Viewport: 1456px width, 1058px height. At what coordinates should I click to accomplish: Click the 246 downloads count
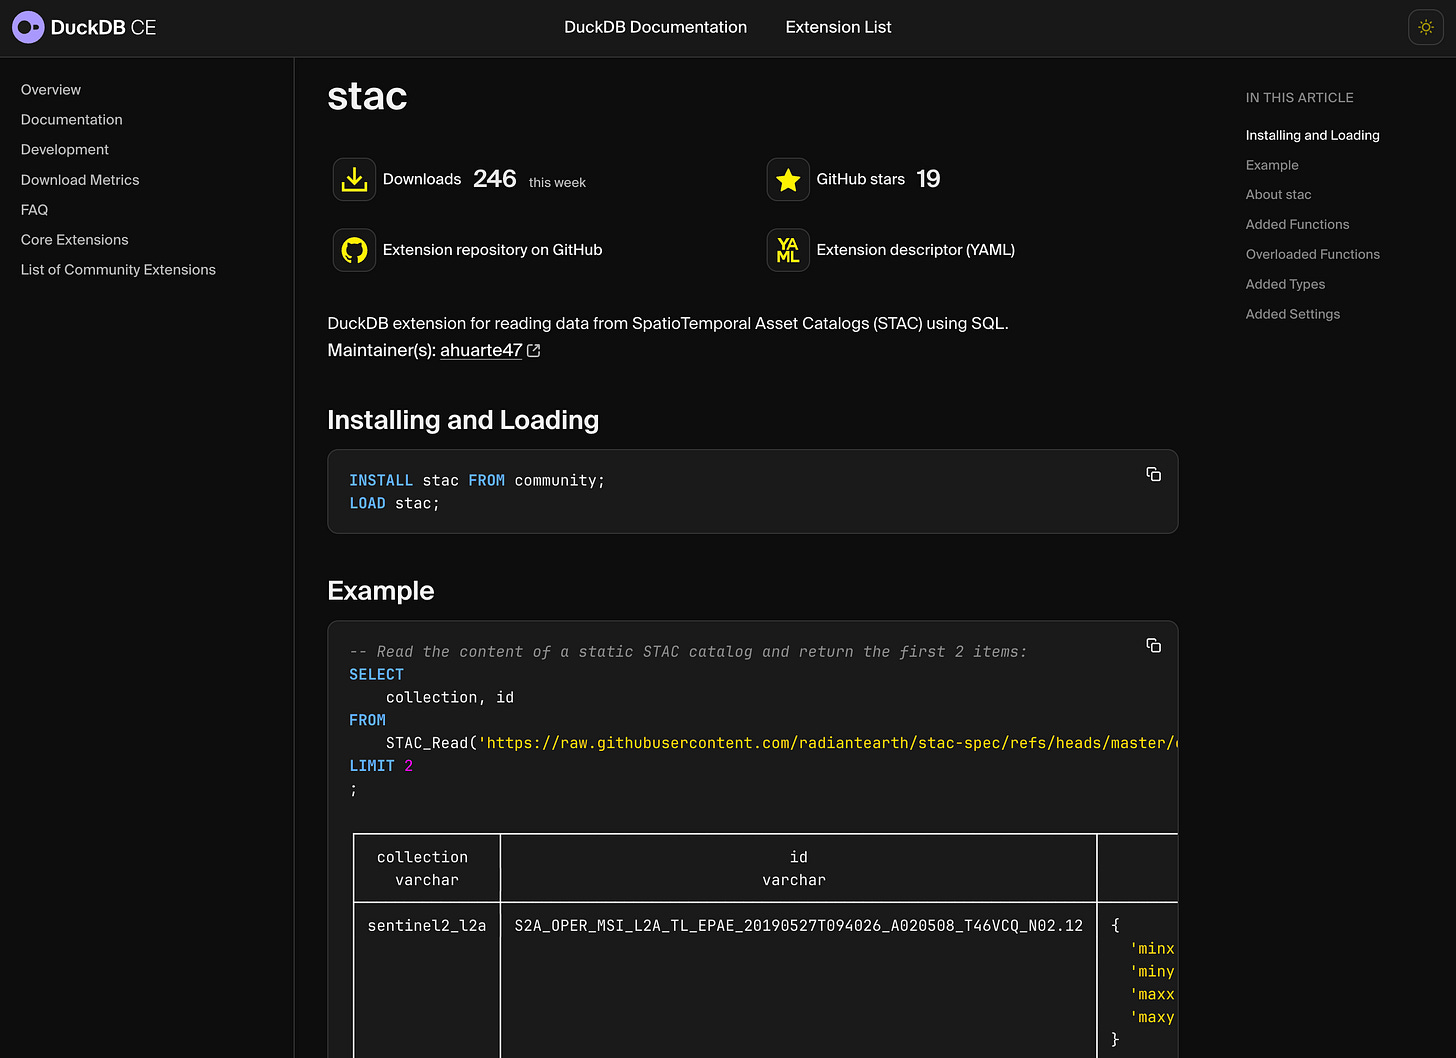point(495,179)
